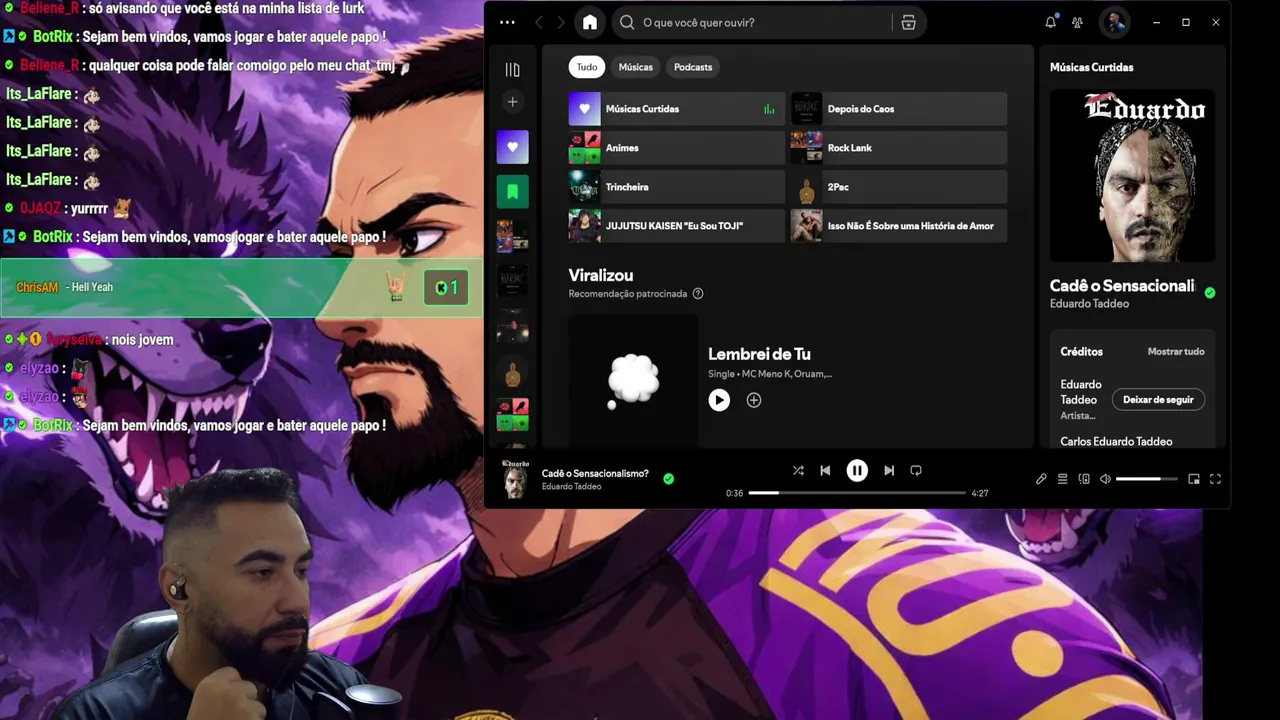The image size is (1280, 720).
Task: Click the now playing cover thumbnail
Action: click(515, 480)
